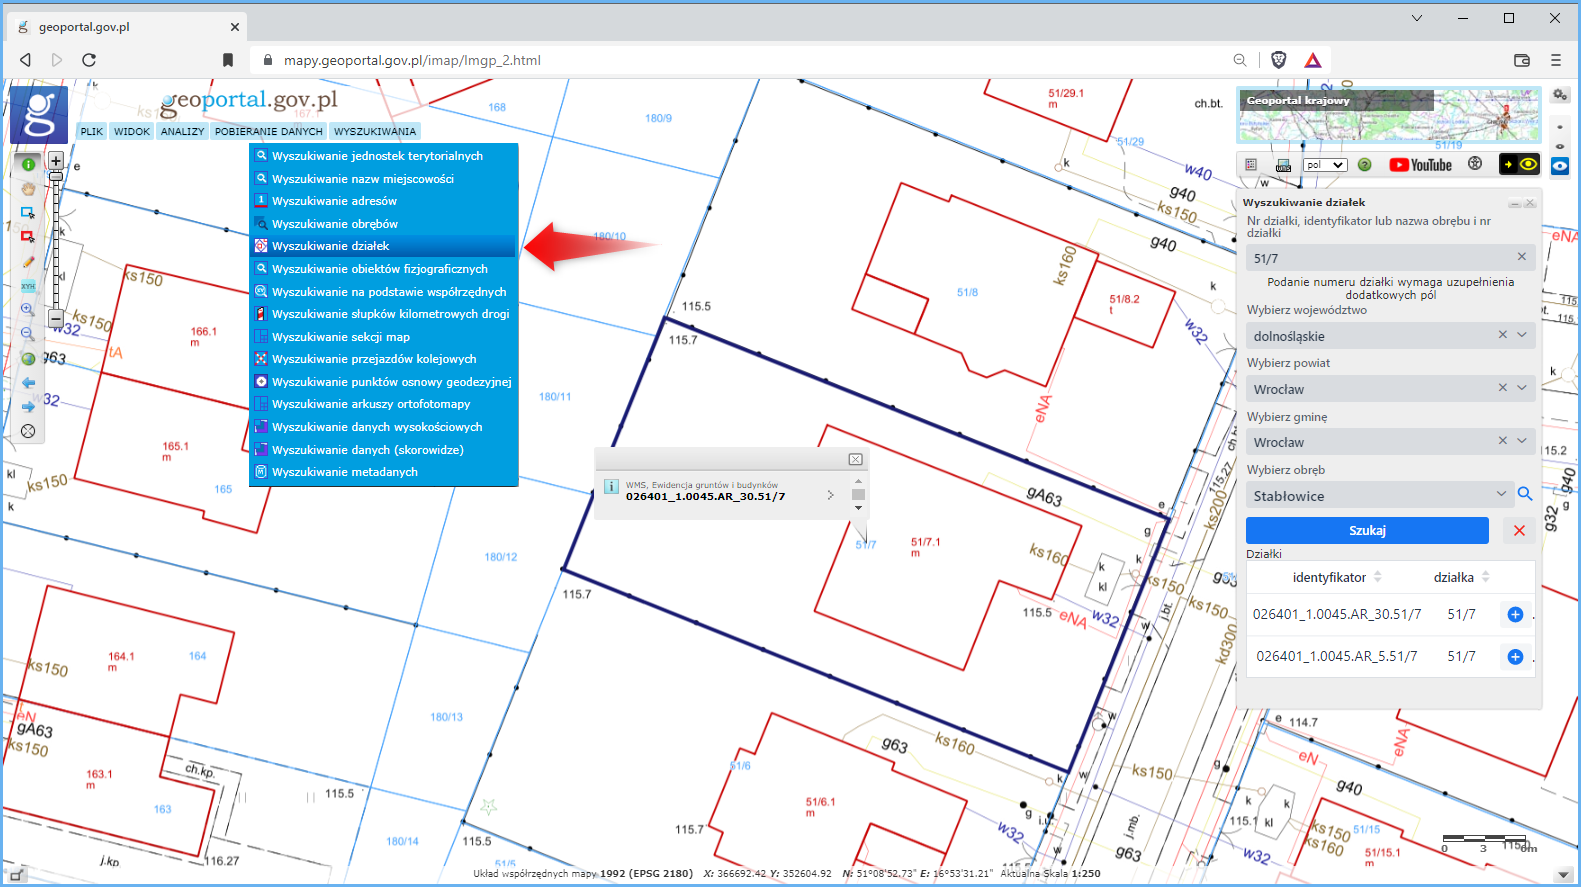Toggle the blue eye visibility button

[x=1560, y=166]
